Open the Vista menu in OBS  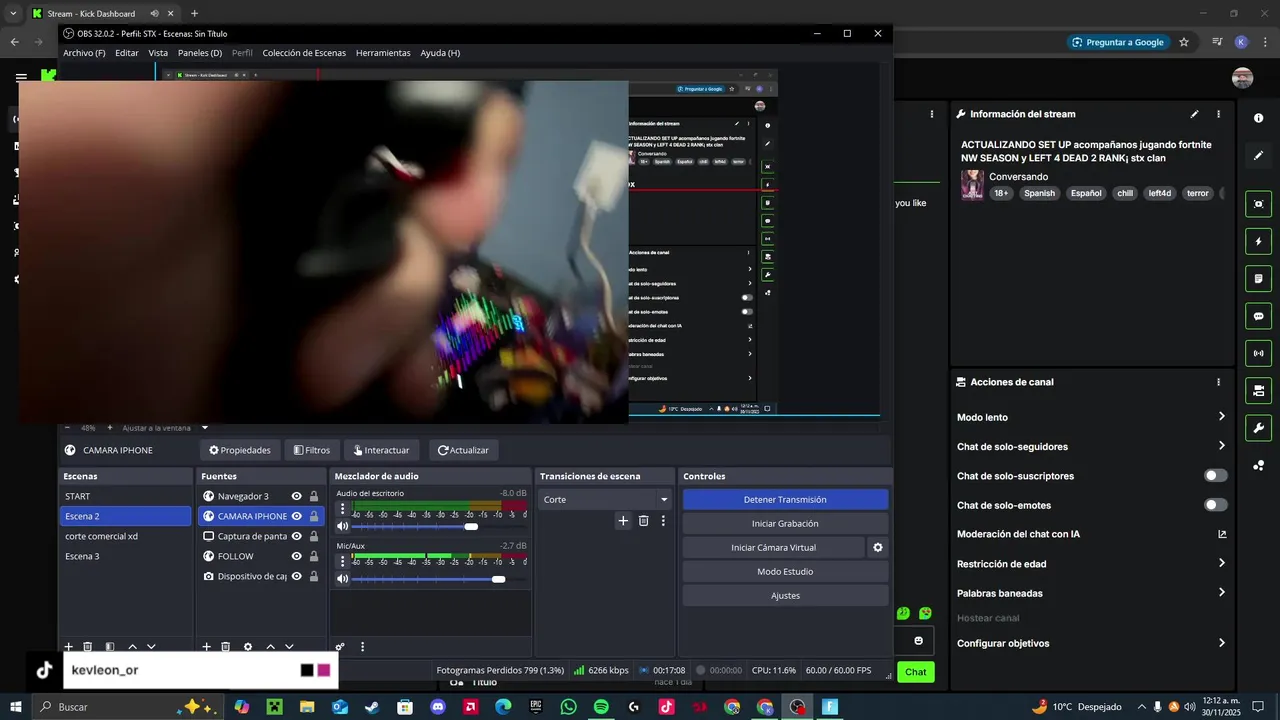pyautogui.click(x=158, y=53)
